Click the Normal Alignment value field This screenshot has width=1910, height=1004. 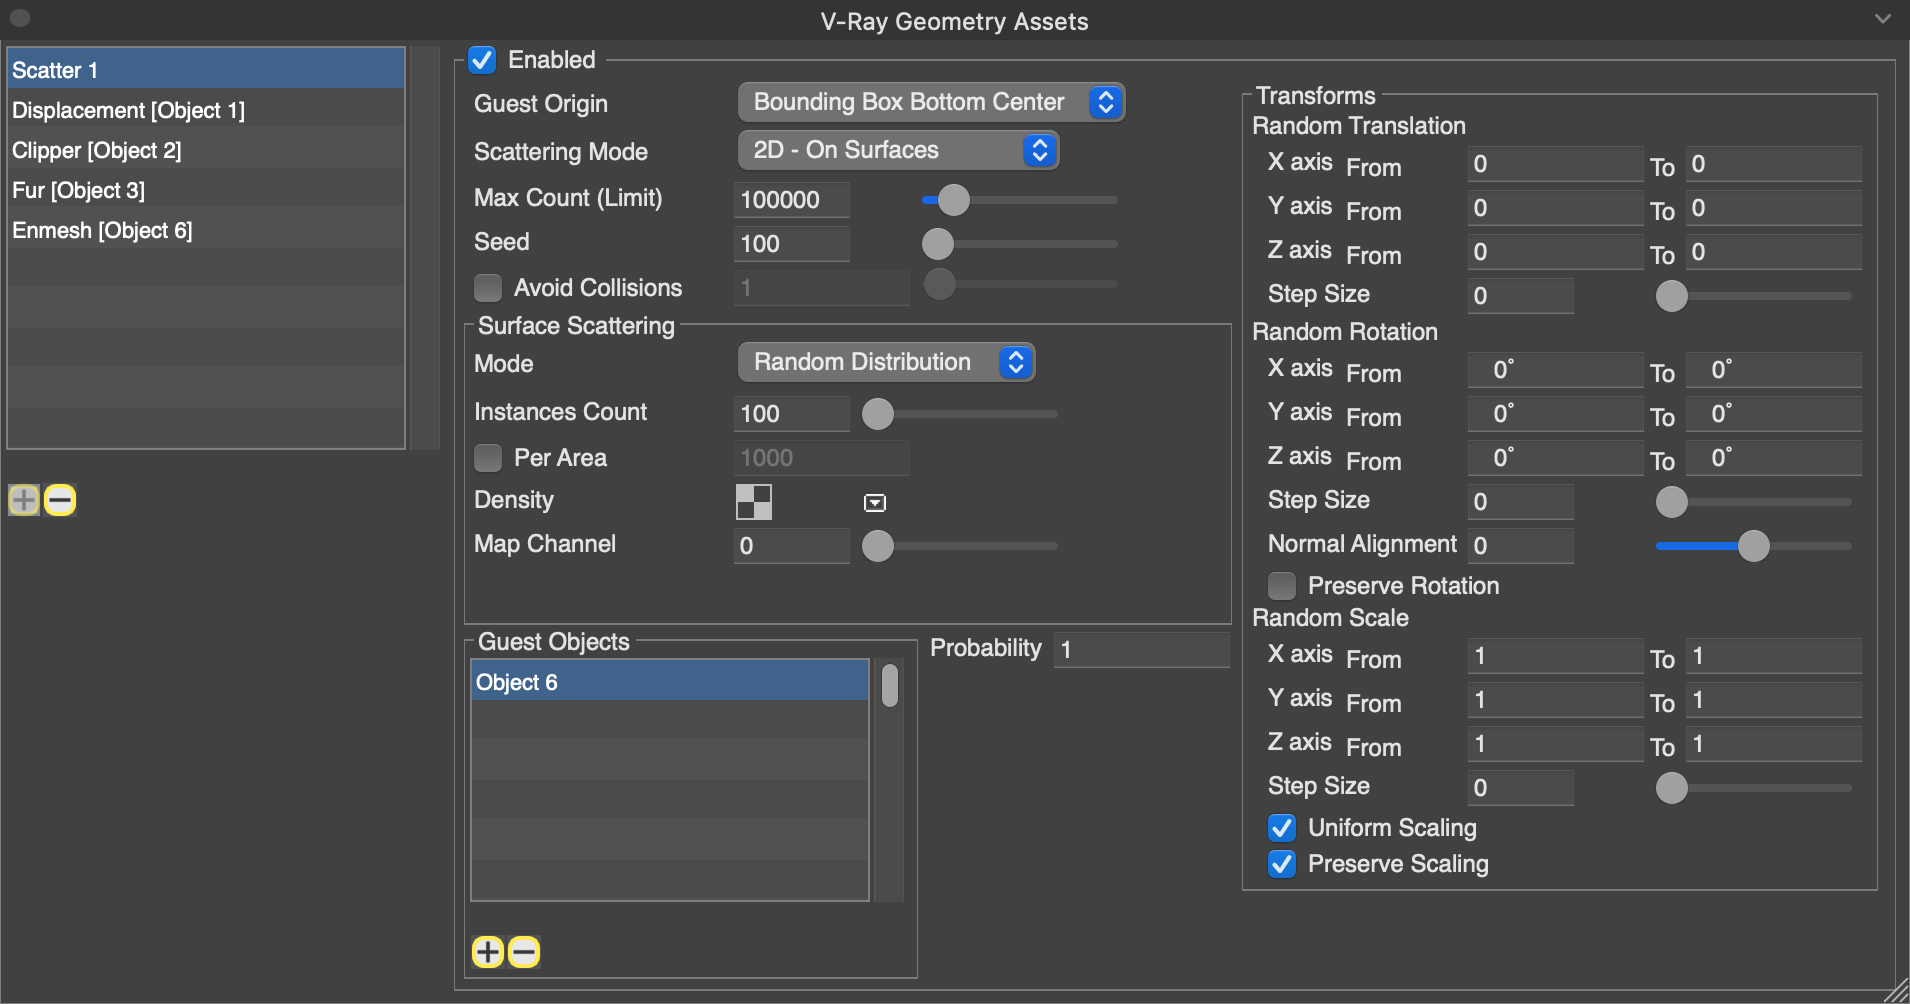(1521, 546)
